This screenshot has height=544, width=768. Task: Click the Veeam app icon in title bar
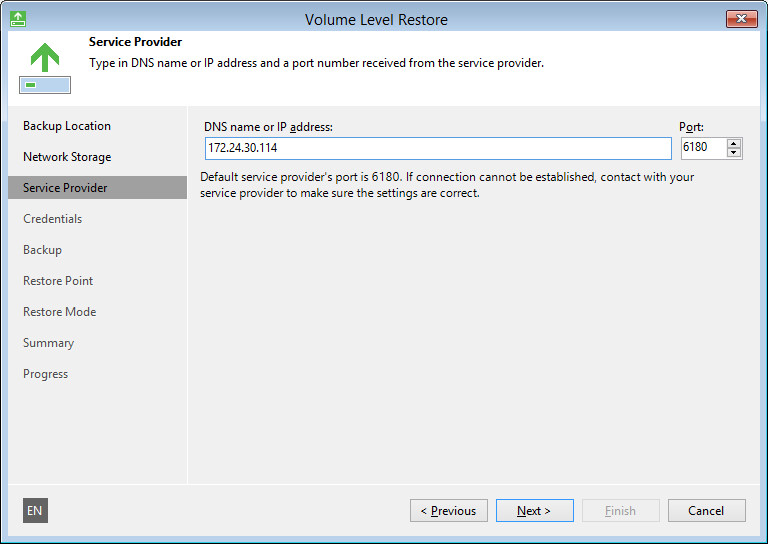(17, 19)
